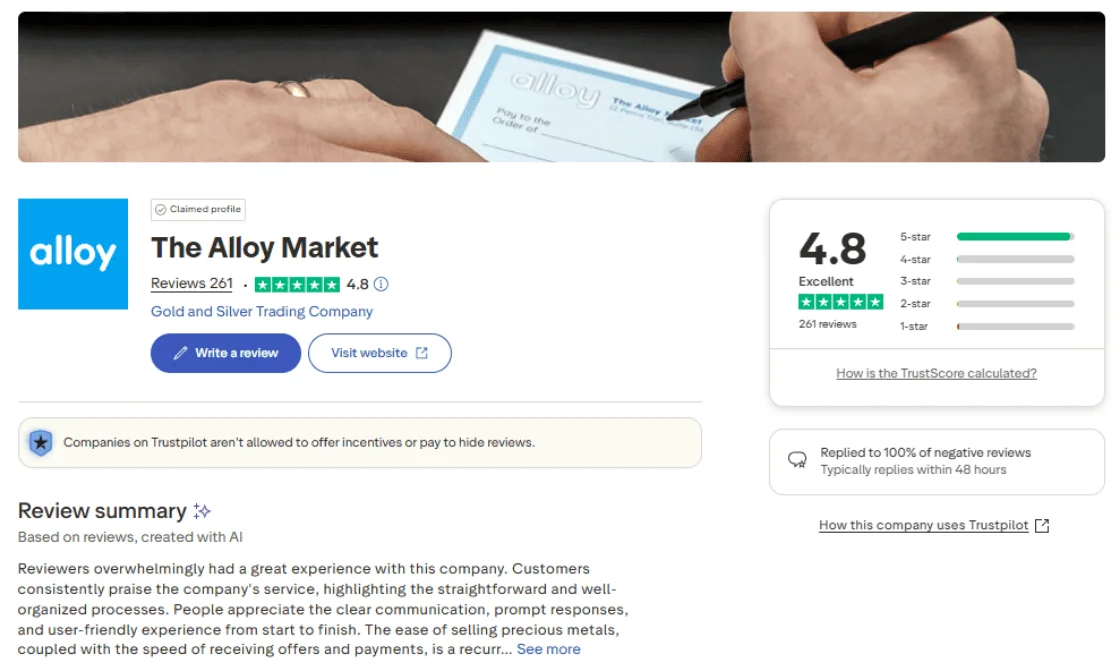Expand the review summary with See more
This screenshot has width=1120, height=666.
point(548,649)
